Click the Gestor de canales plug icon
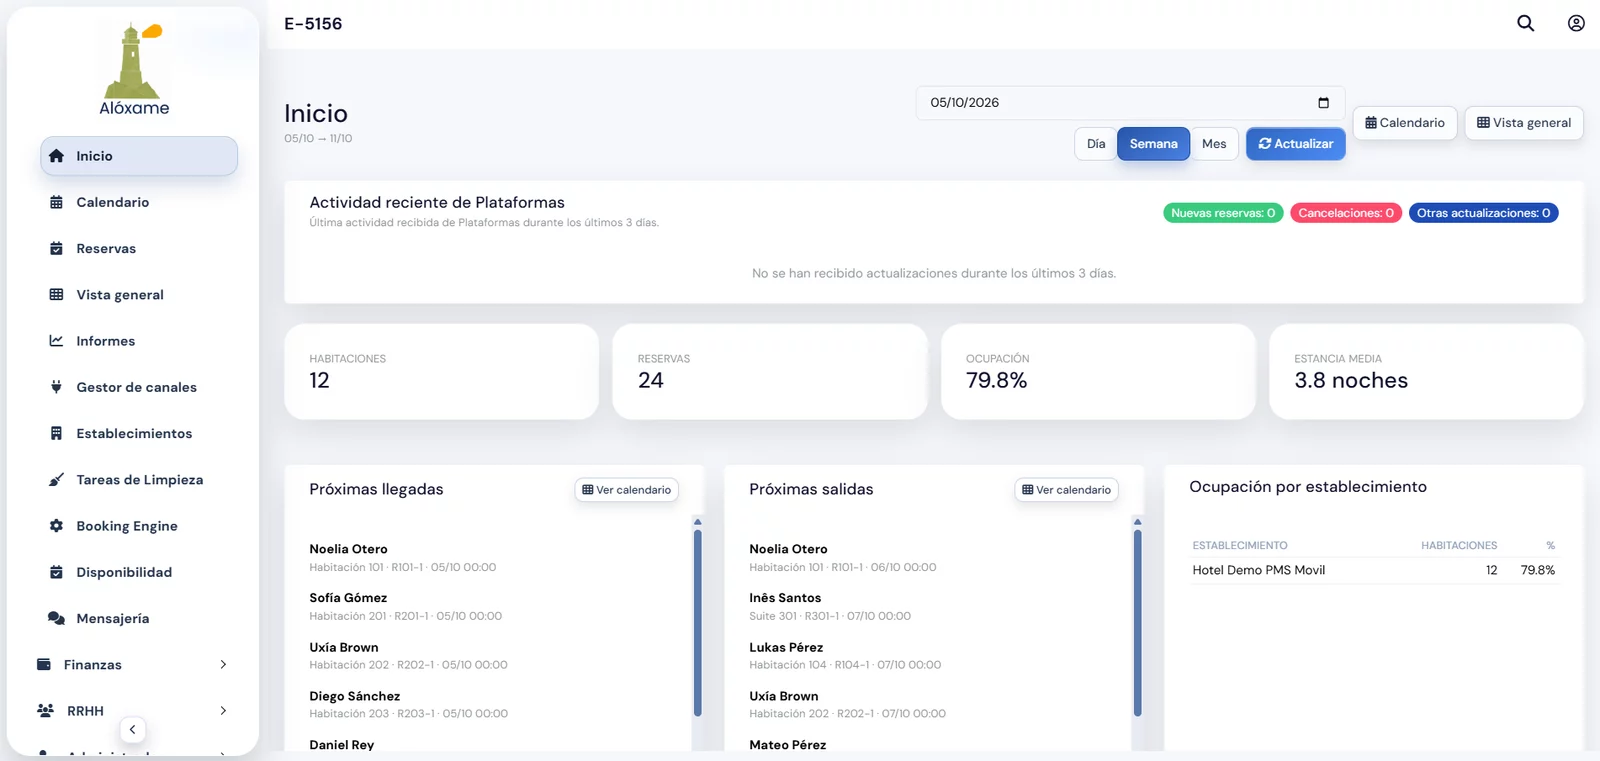This screenshot has height=761, width=1600. (x=56, y=387)
